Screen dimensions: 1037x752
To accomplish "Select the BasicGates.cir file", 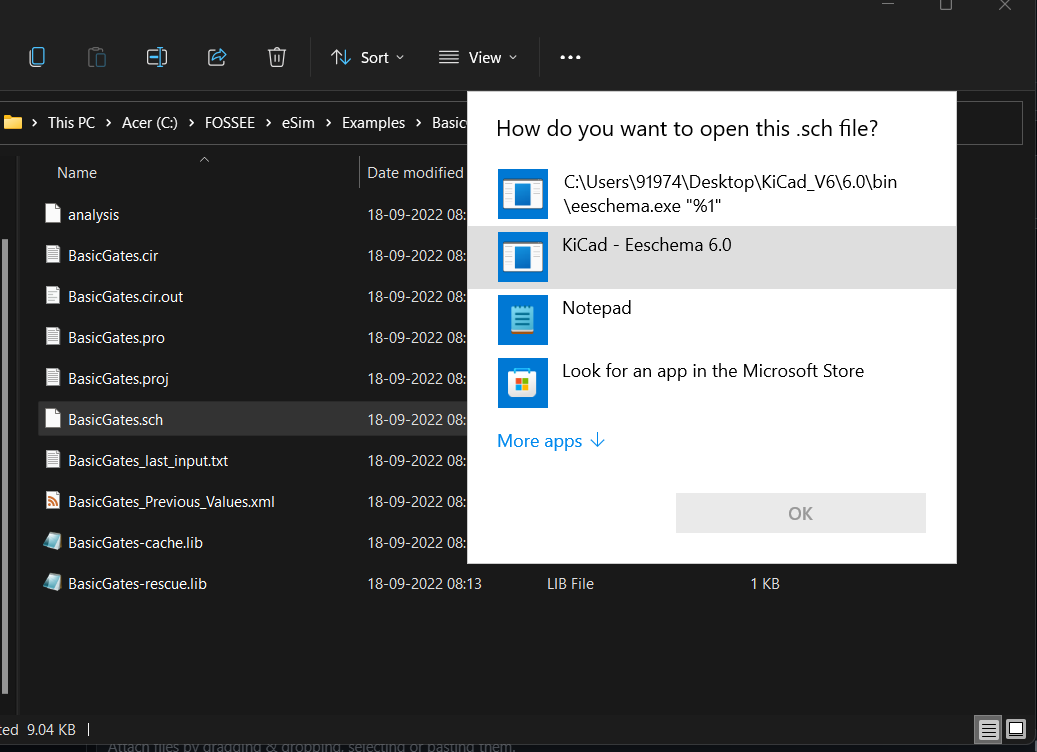I will point(112,256).
